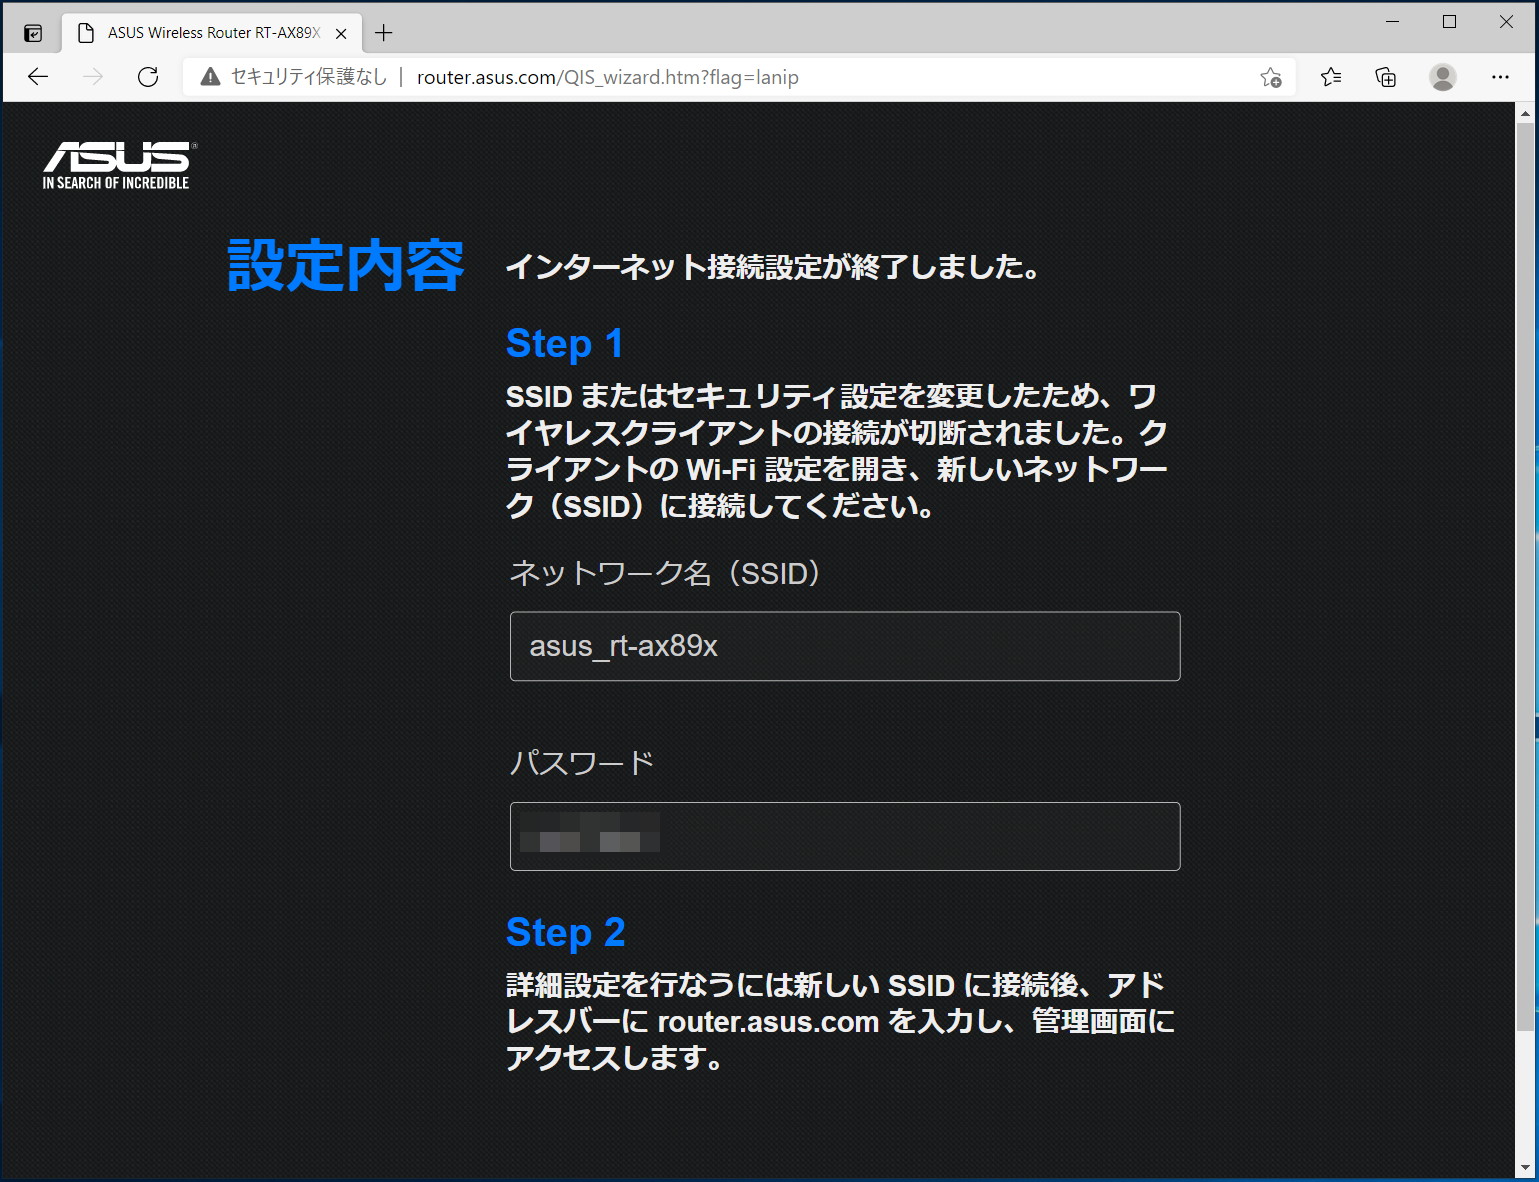Close the ASUS Wireless Router tab

(341, 33)
